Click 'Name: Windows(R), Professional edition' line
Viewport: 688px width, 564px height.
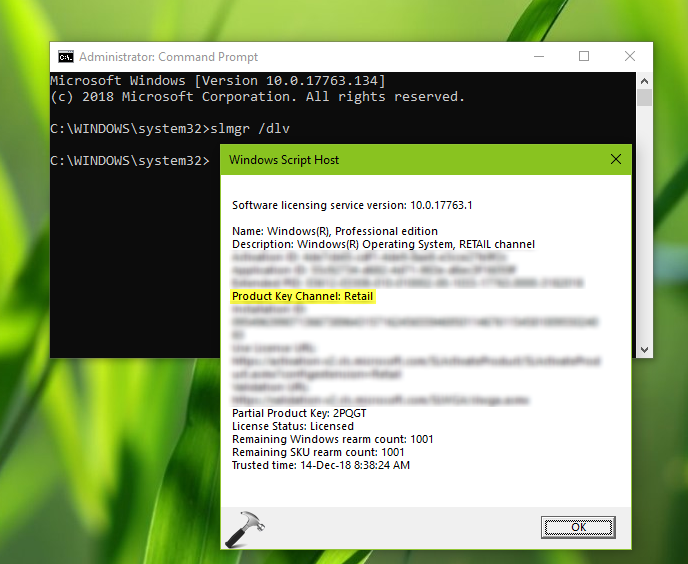(x=335, y=231)
